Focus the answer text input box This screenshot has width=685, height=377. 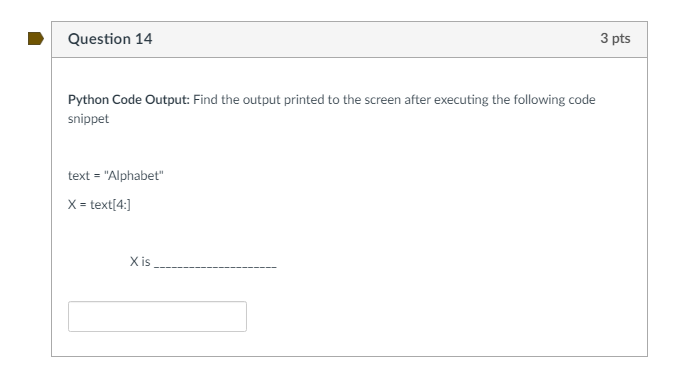(157, 316)
